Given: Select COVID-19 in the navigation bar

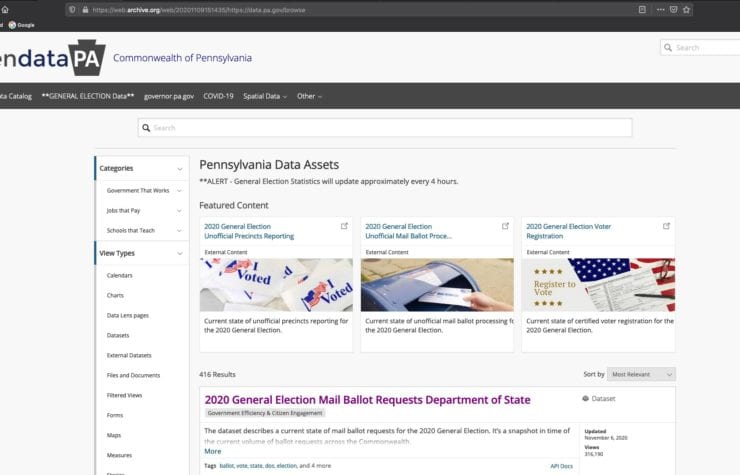Looking at the screenshot, I should 218,96.
